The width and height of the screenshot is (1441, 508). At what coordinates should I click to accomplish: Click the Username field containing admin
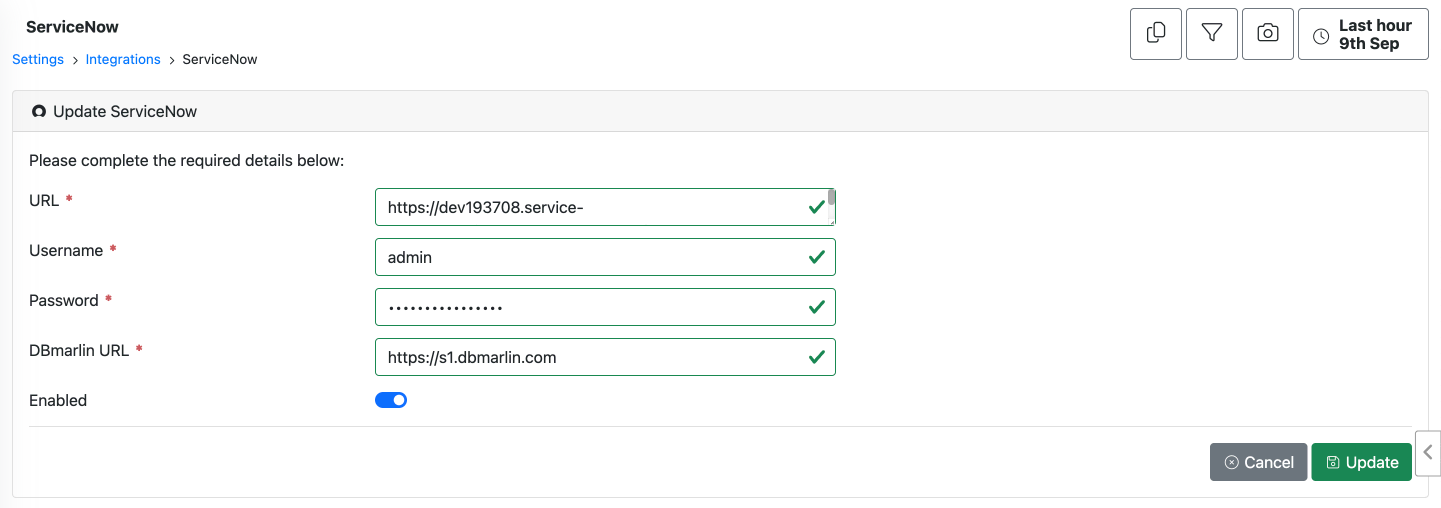point(605,257)
